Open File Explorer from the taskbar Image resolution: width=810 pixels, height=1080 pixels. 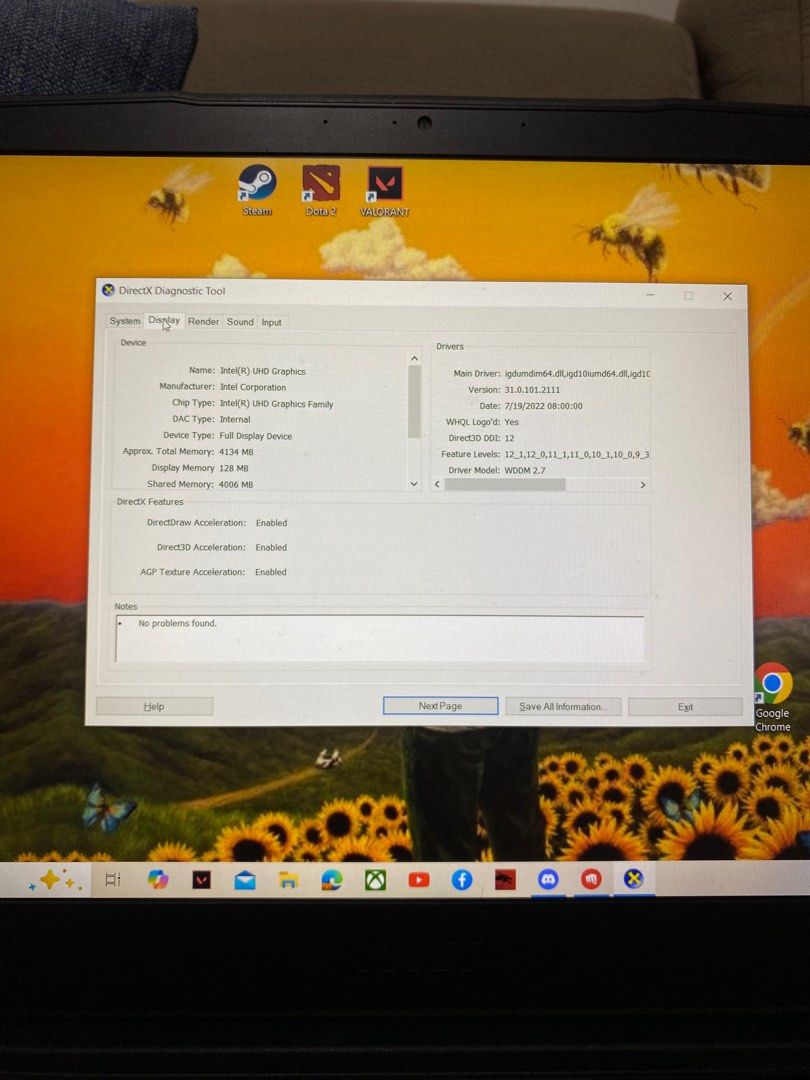[289, 880]
